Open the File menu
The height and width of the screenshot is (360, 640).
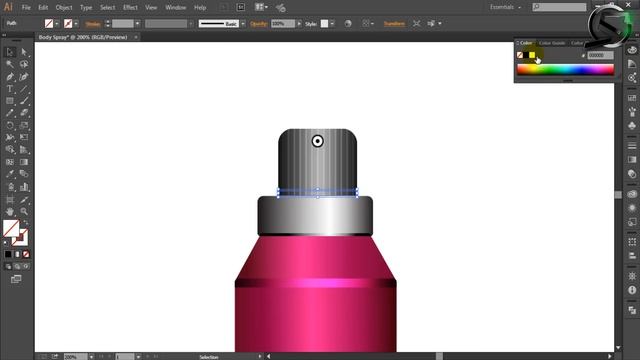[x=26, y=7]
